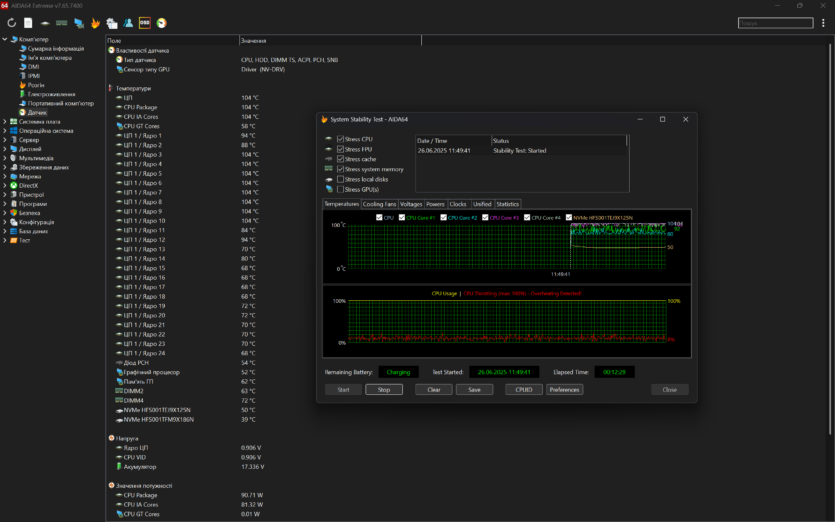Viewport: 835px width, 522px height.
Task: Click the monitor diagnostics toolbar icon
Action: tap(79, 23)
